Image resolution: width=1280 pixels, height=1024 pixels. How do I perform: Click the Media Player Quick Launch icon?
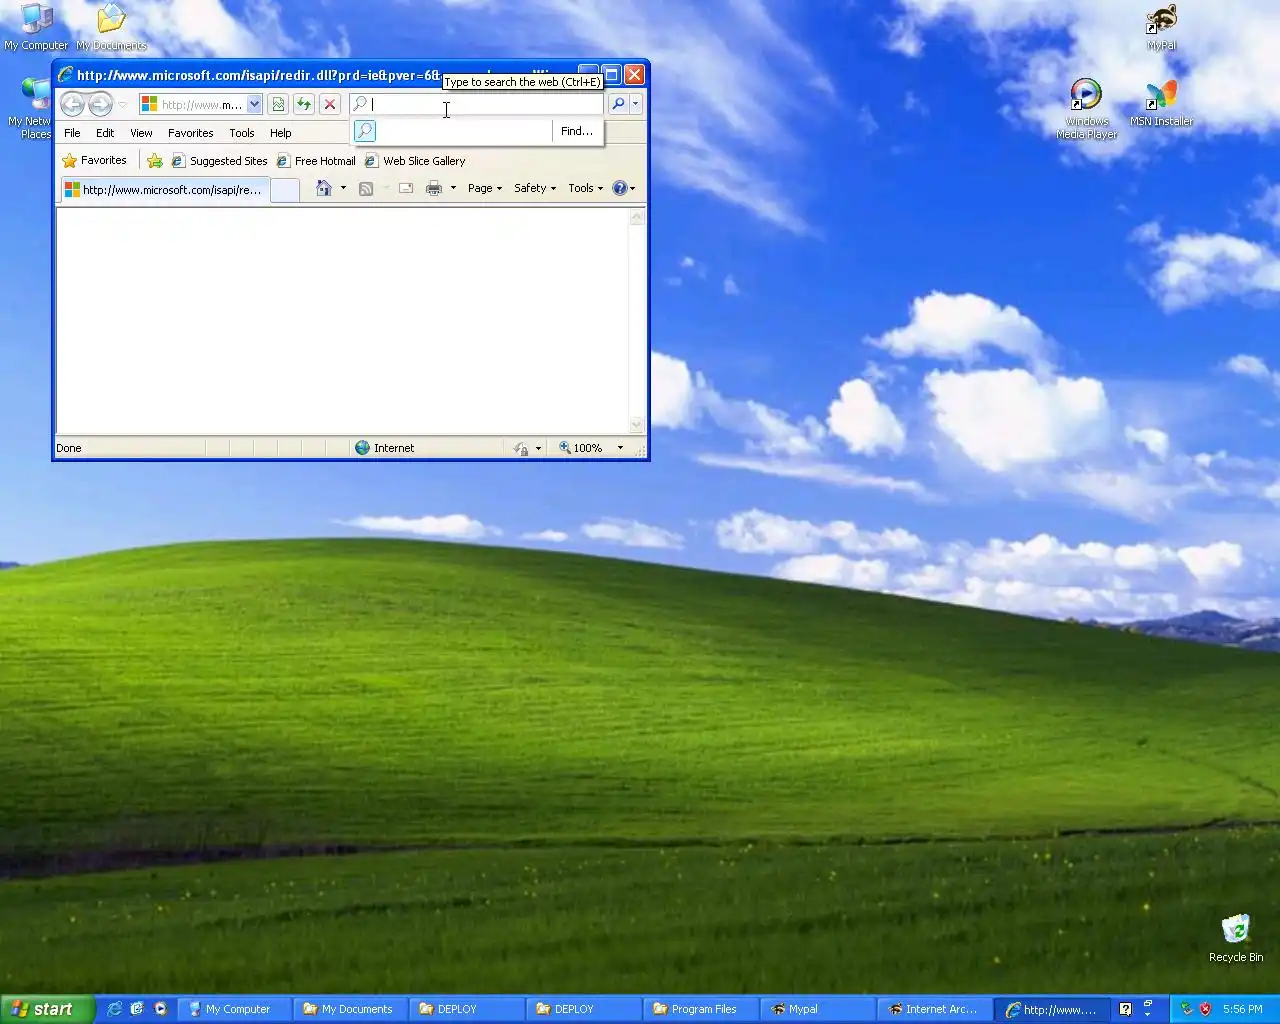tap(160, 1009)
